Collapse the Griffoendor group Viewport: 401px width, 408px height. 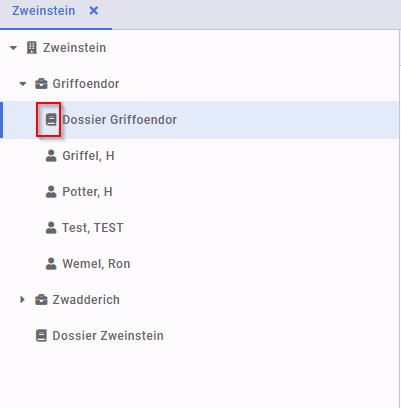coord(23,84)
